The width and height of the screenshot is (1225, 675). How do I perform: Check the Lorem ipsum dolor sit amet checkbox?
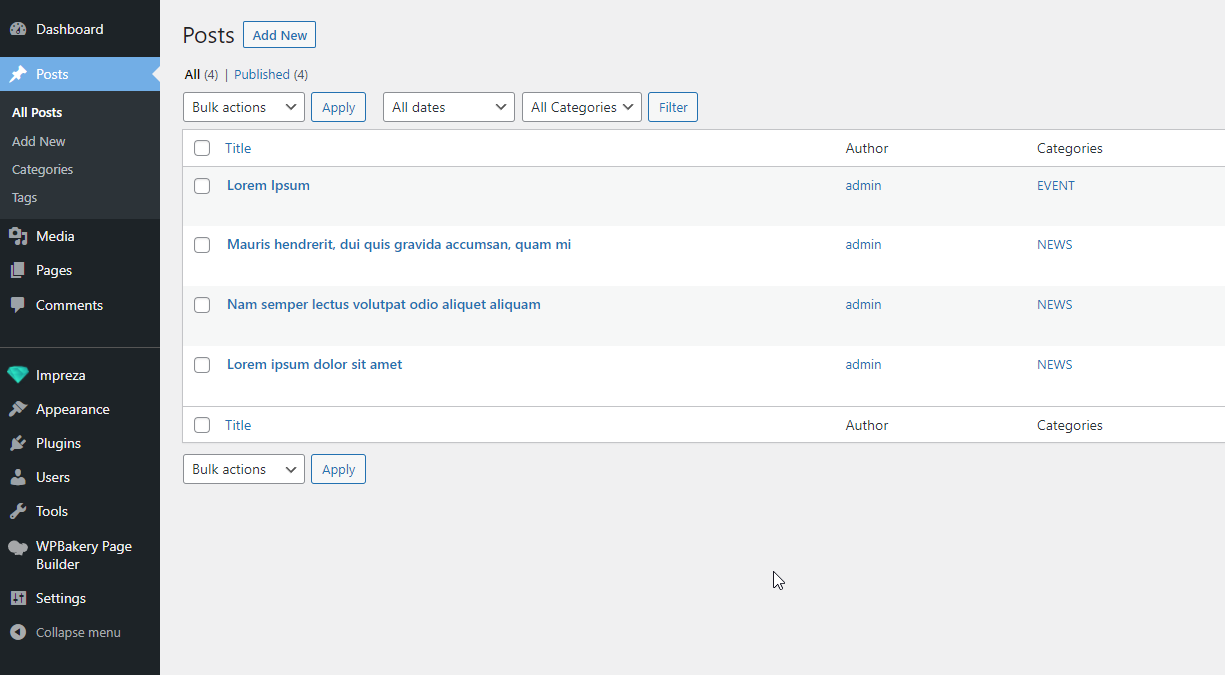click(202, 365)
